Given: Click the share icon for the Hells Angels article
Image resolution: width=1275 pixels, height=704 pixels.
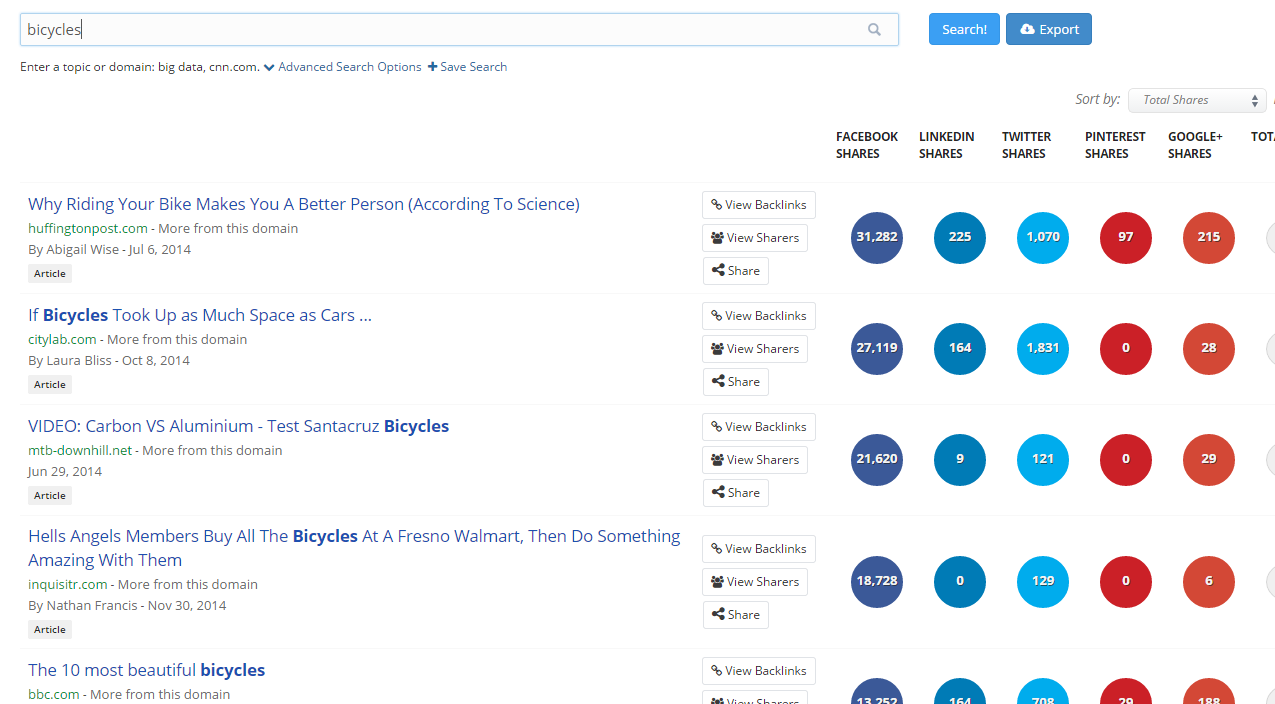Looking at the screenshot, I should (x=717, y=614).
